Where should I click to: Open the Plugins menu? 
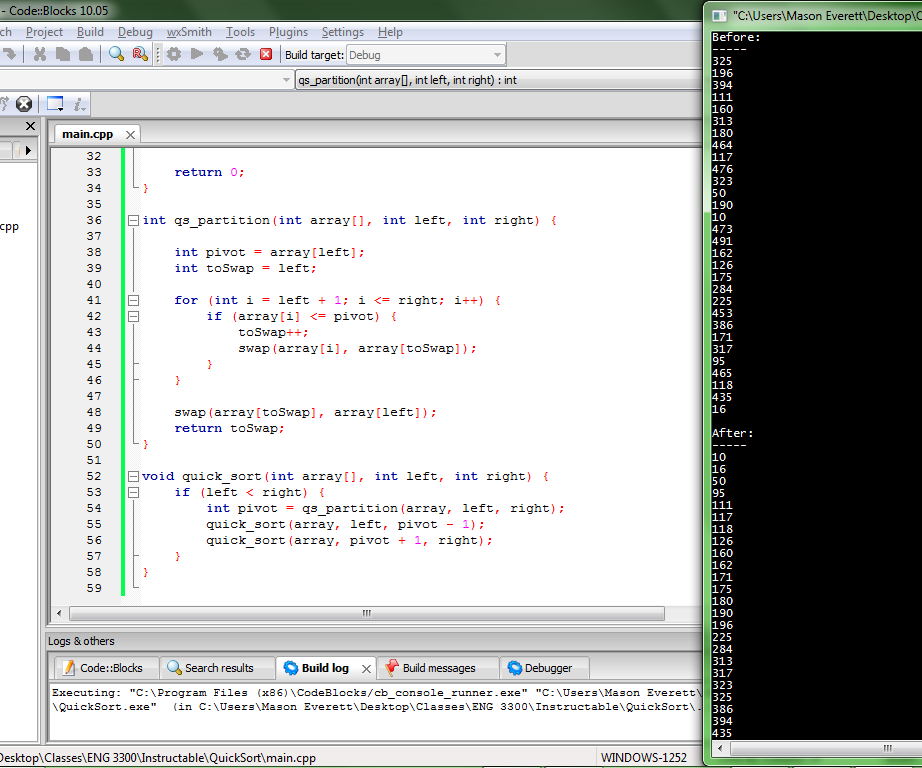(x=288, y=32)
